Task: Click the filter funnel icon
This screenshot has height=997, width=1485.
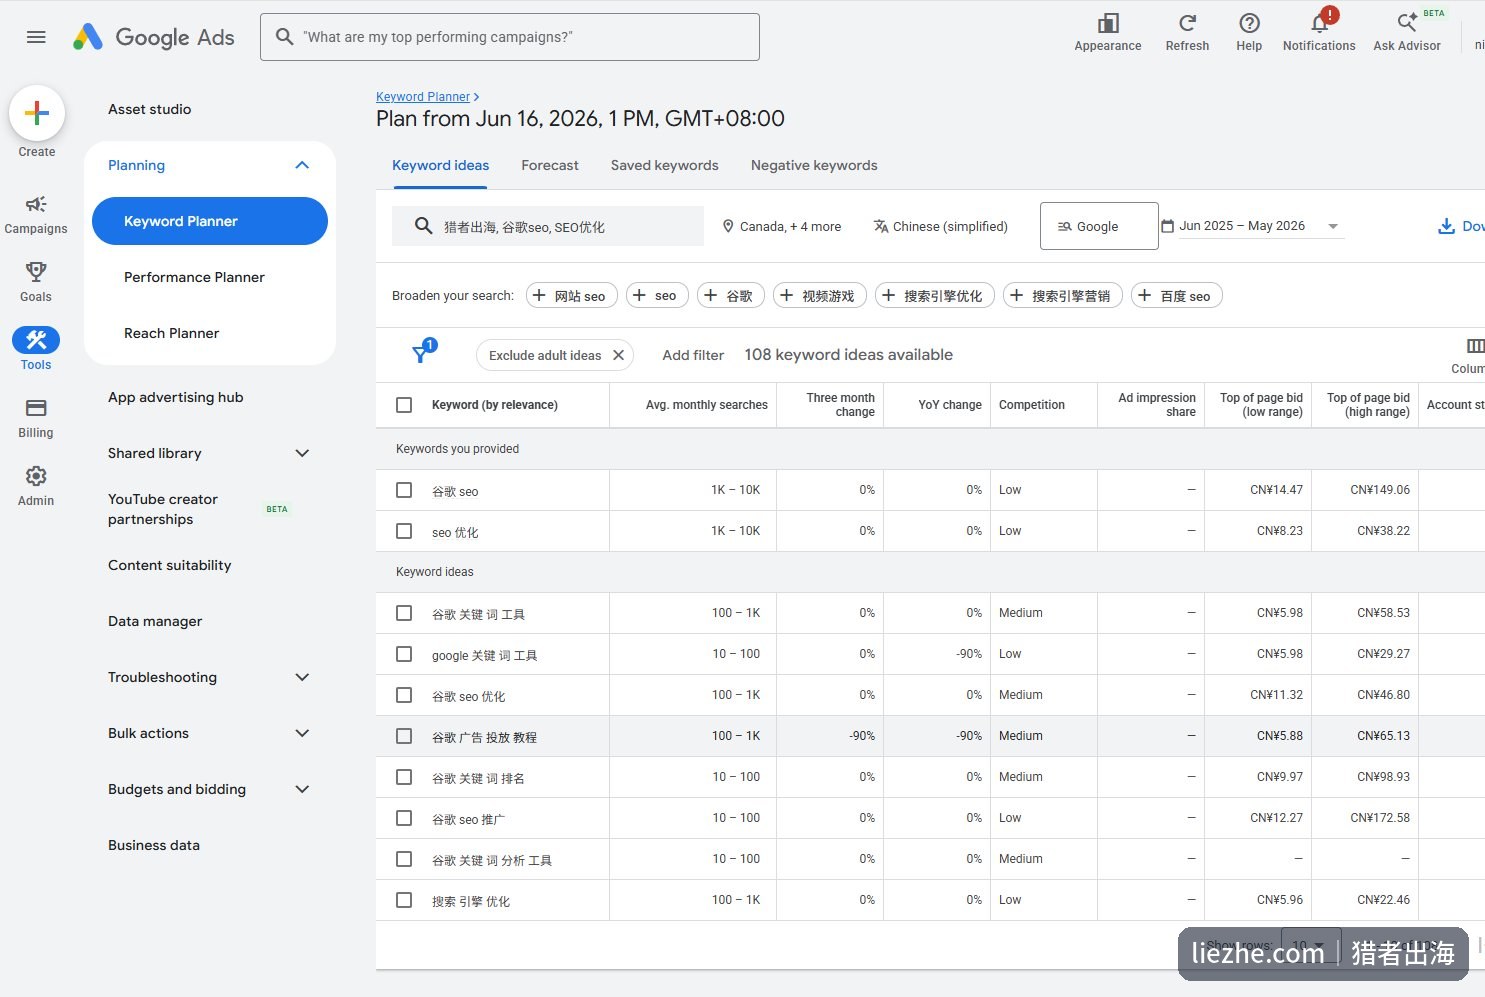Action: [421, 354]
